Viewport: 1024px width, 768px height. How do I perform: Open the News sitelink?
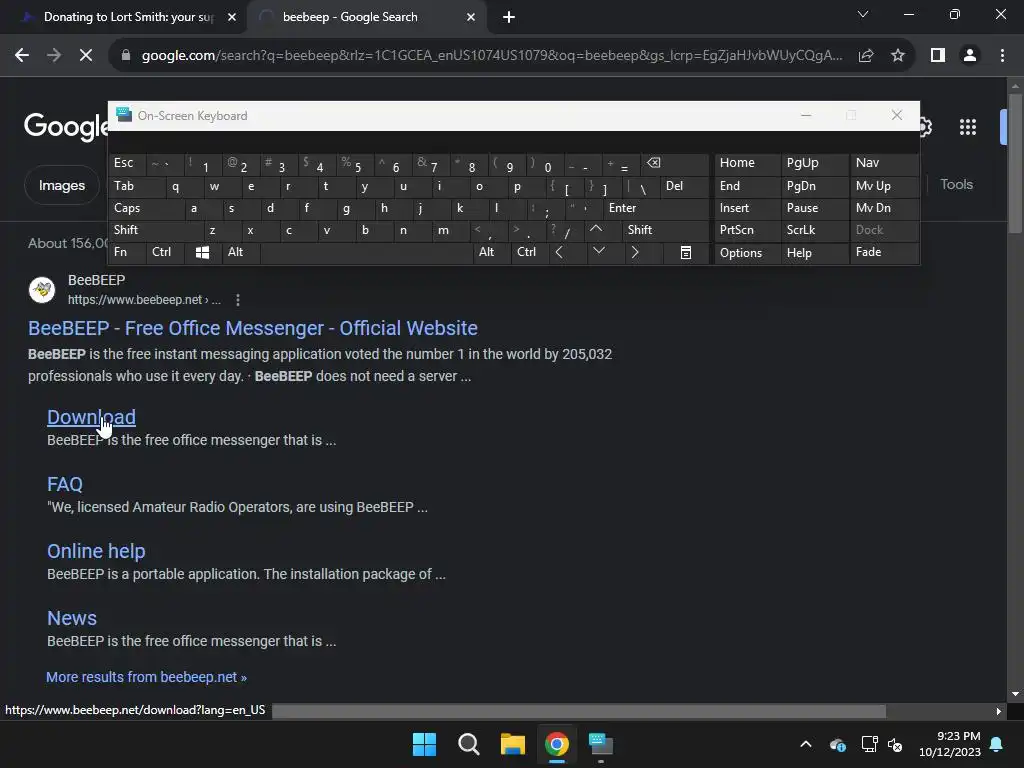pyautogui.click(x=72, y=618)
